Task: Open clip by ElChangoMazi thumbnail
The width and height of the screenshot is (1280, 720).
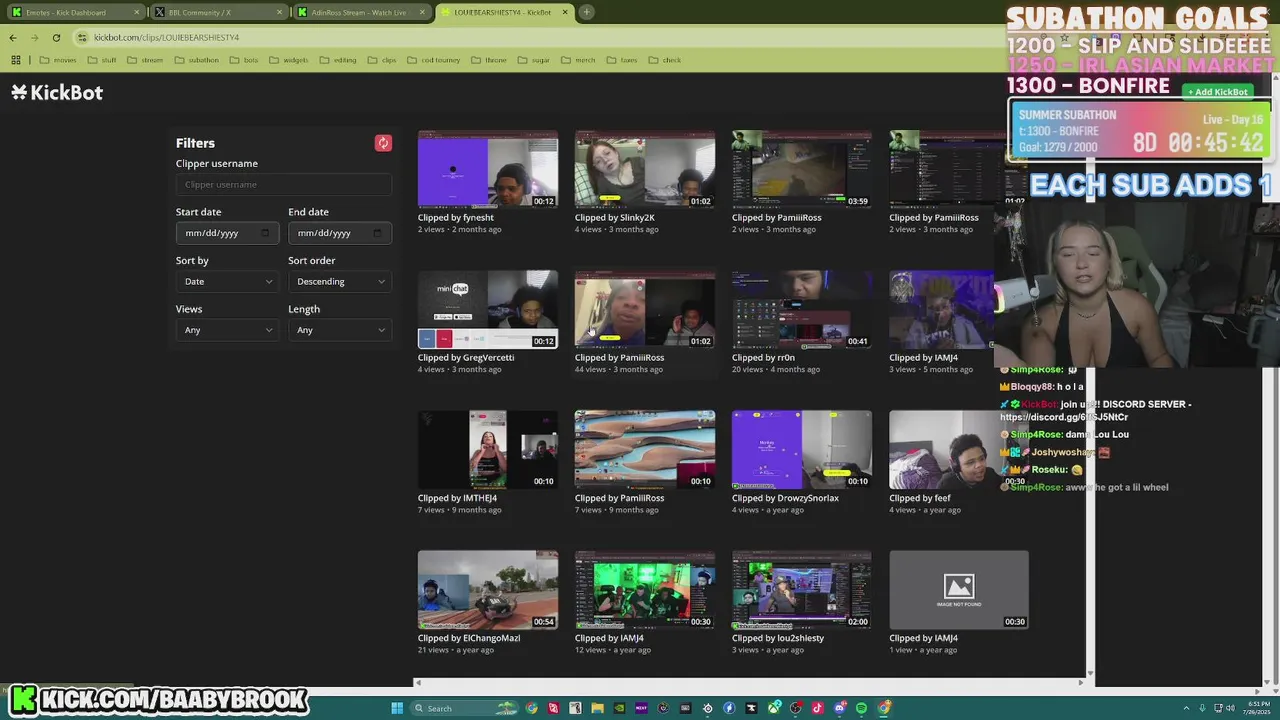Action: pos(488,589)
